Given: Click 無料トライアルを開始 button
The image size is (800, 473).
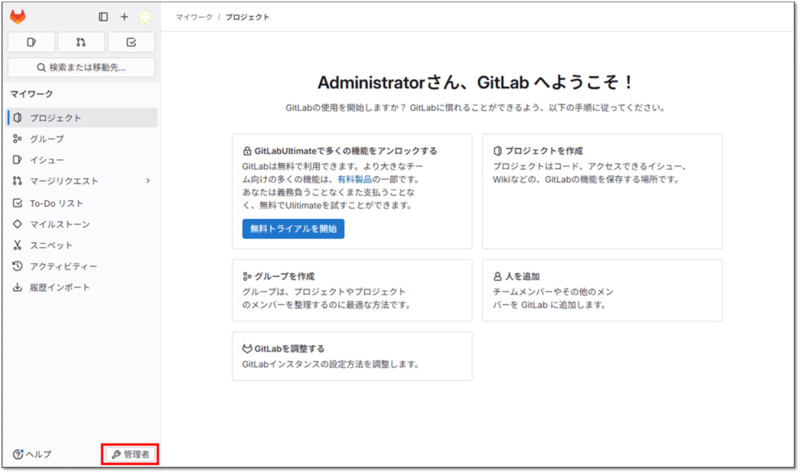Looking at the screenshot, I should point(293,229).
